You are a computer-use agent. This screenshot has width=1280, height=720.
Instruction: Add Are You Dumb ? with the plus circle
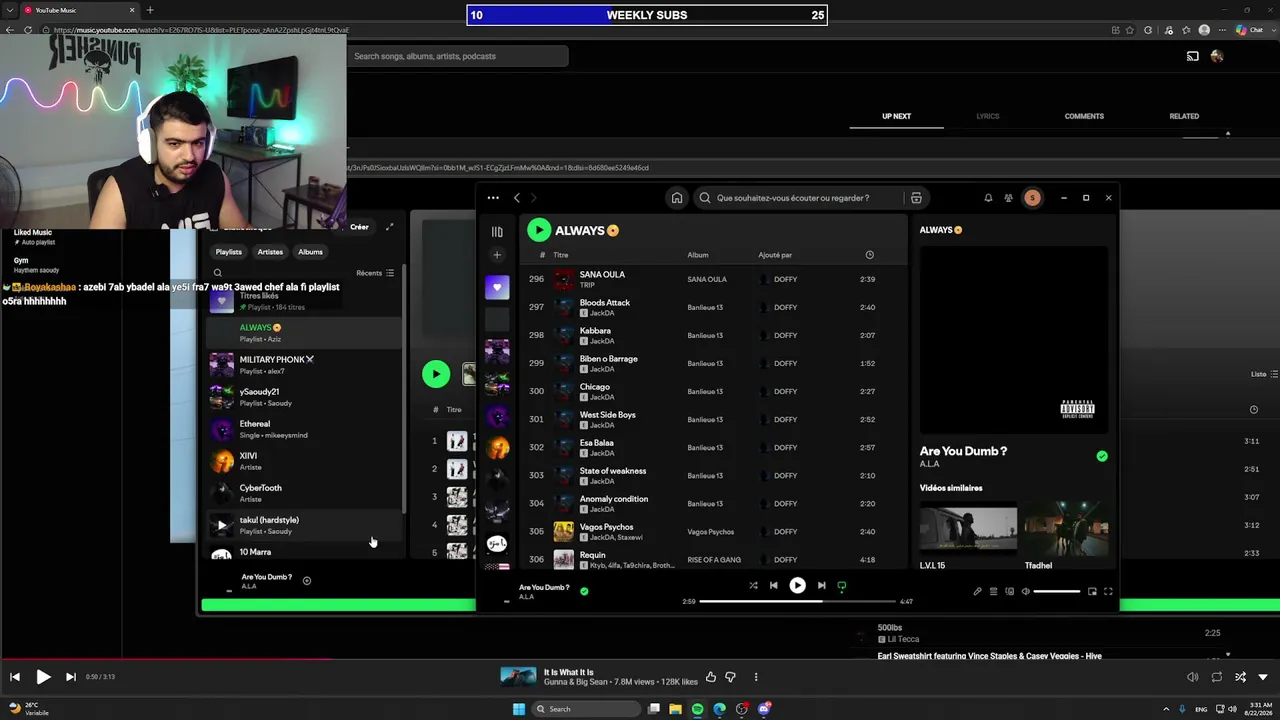[307, 581]
